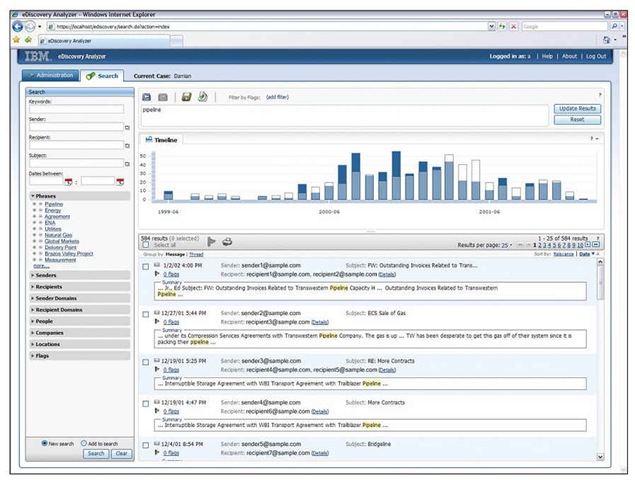
Task: Open the end date calendar picker
Action: (119, 181)
